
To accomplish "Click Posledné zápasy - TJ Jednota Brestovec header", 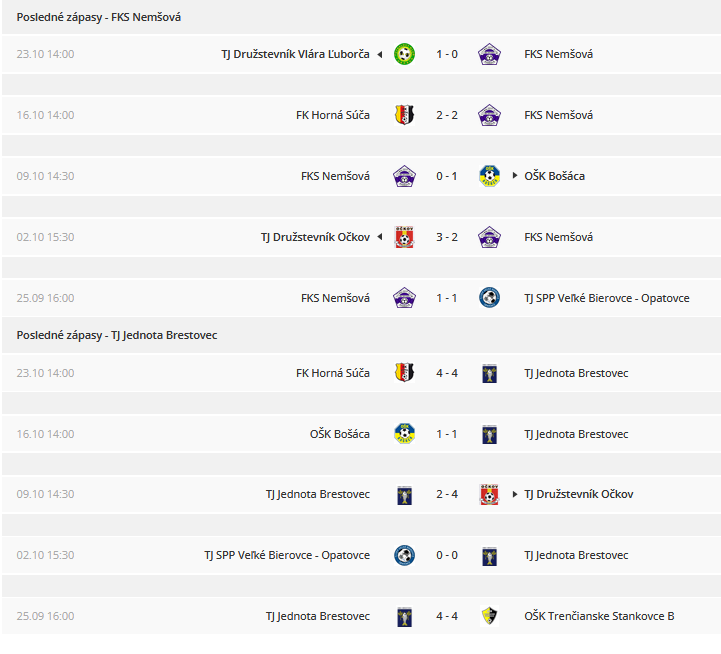I will tap(117, 335).
